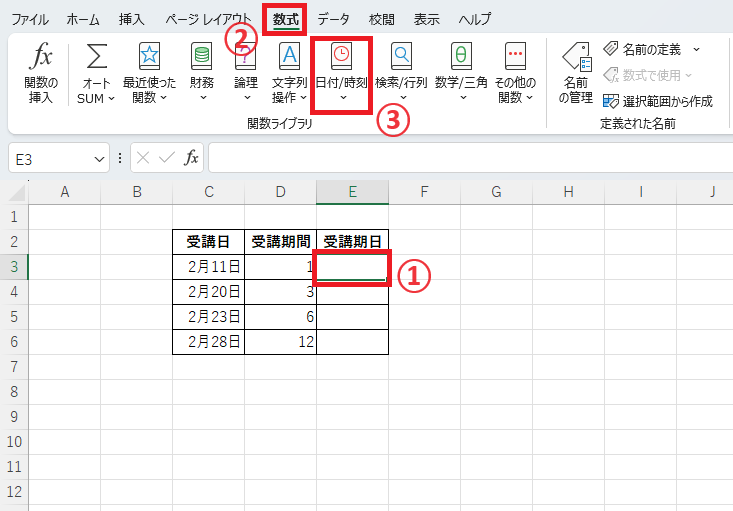The image size is (733, 511).
Task: Select column I header
Action: coord(640,192)
